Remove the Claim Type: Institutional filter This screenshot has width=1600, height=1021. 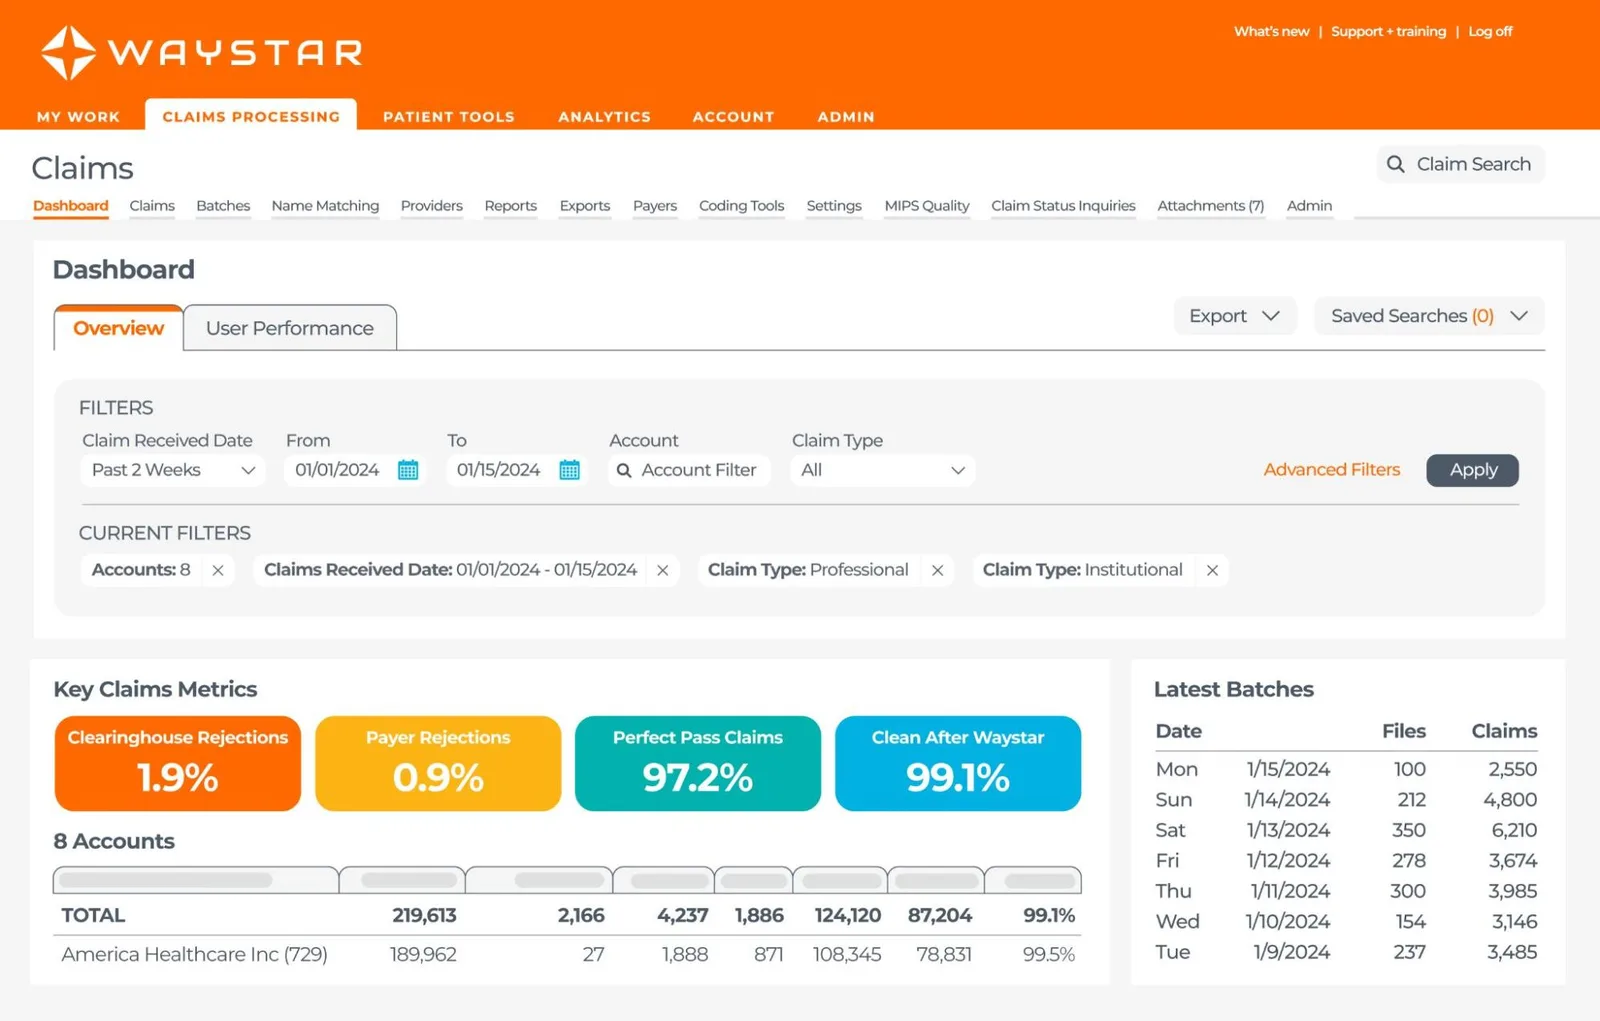tap(1212, 570)
